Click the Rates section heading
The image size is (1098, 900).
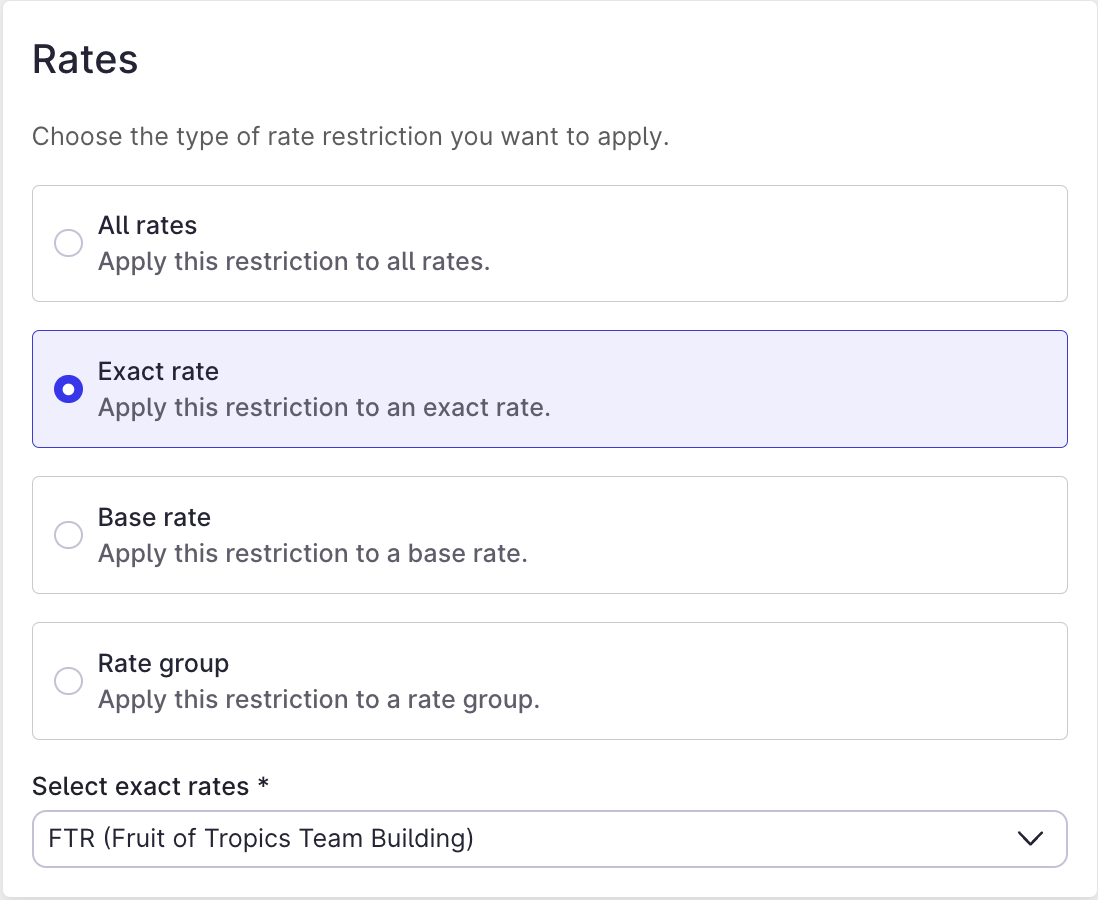tap(85, 59)
